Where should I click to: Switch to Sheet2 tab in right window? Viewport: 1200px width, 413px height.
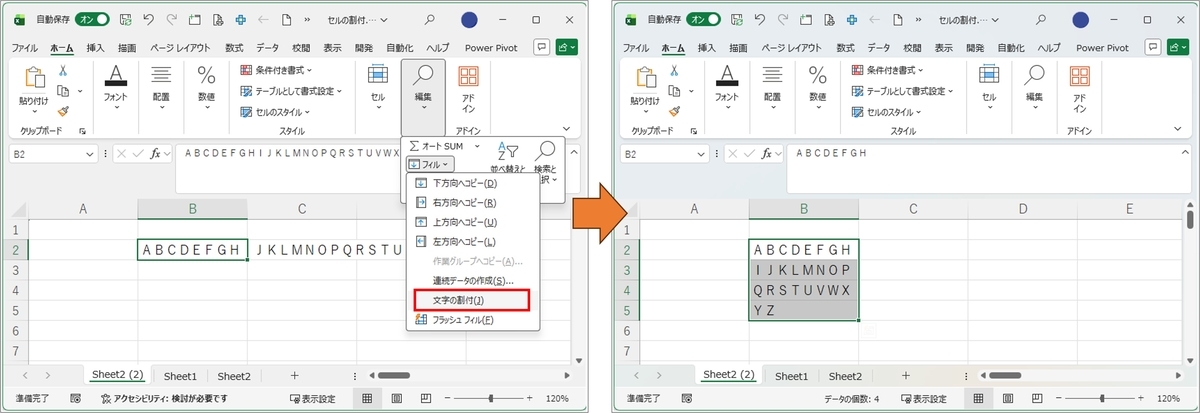845,376
